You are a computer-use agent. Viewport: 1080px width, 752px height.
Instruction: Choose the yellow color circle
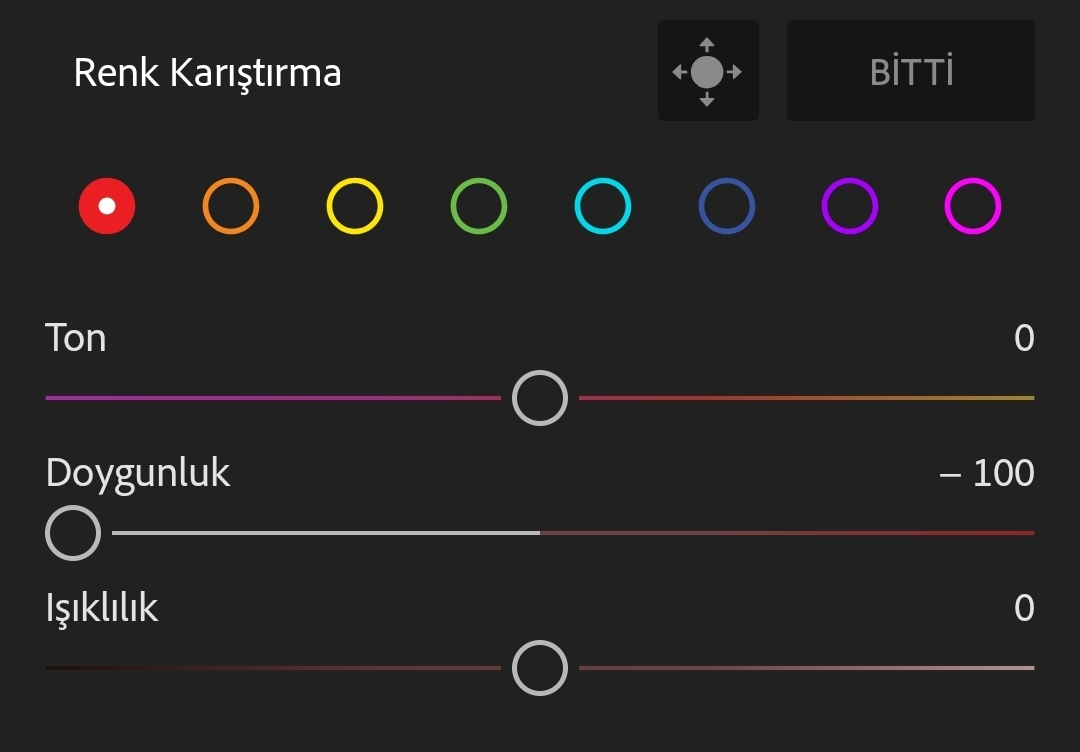coord(355,206)
